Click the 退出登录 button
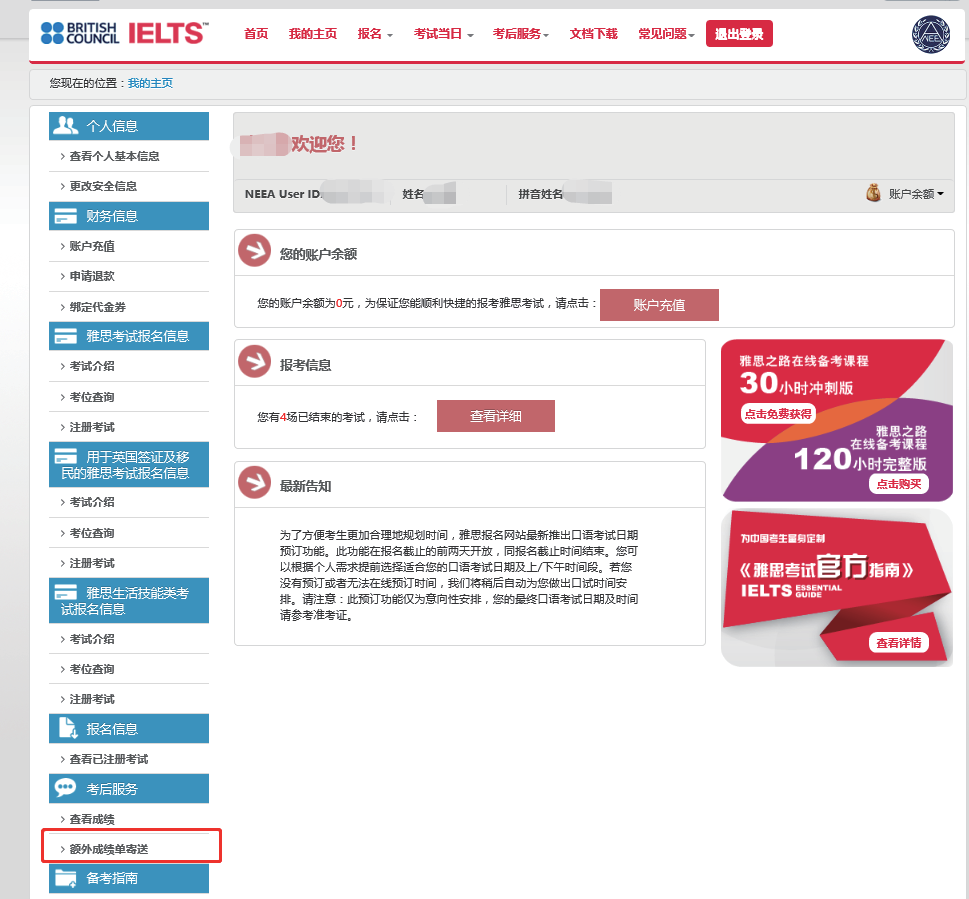Image resolution: width=969 pixels, height=899 pixels. 739,34
